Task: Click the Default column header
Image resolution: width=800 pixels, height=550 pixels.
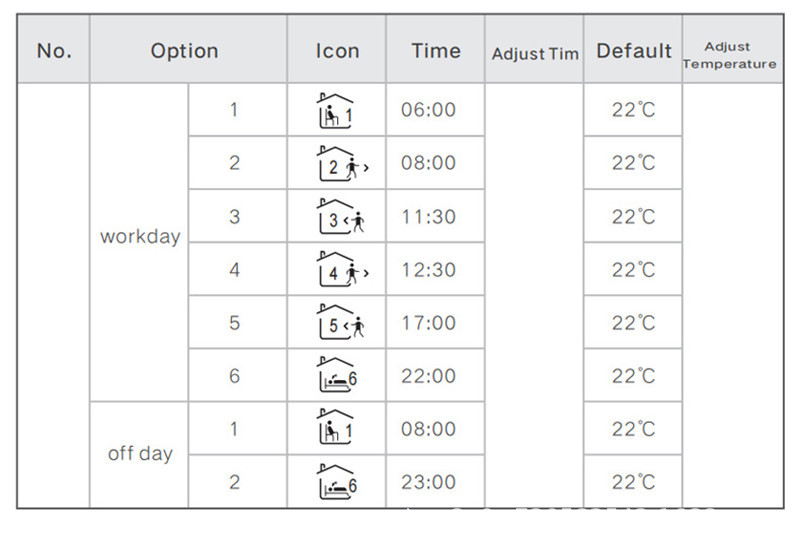Action: [x=634, y=51]
